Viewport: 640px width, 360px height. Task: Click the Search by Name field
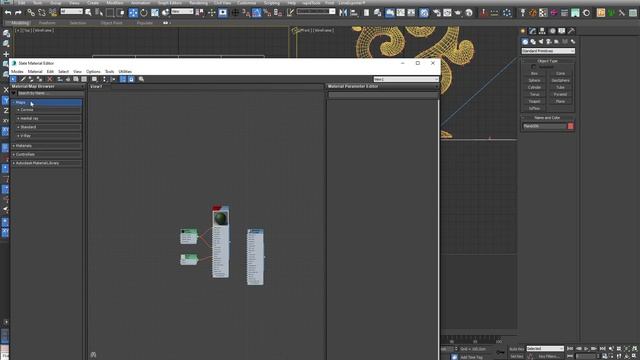[50, 93]
